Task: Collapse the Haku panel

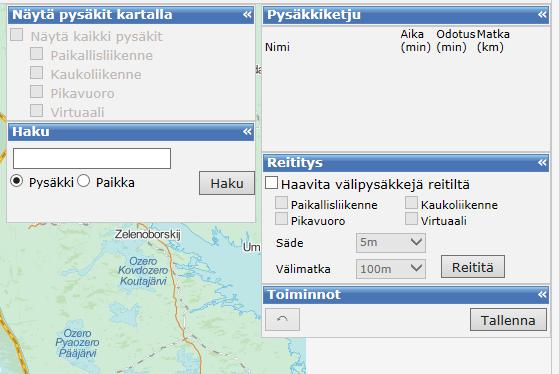Action: coord(247,132)
